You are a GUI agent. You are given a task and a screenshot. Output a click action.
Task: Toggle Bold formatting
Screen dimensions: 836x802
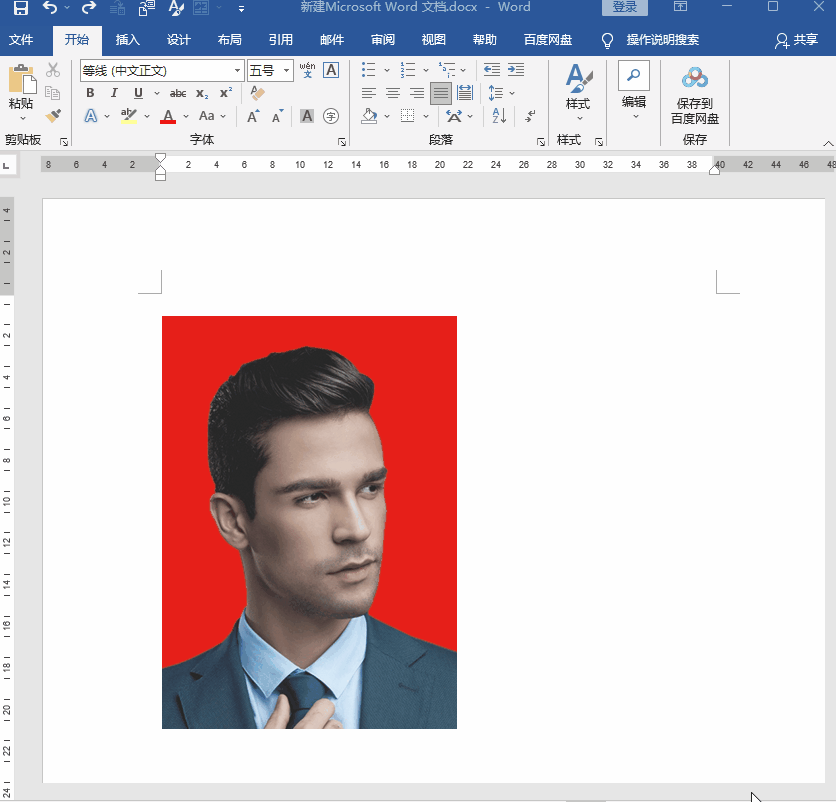pos(90,93)
